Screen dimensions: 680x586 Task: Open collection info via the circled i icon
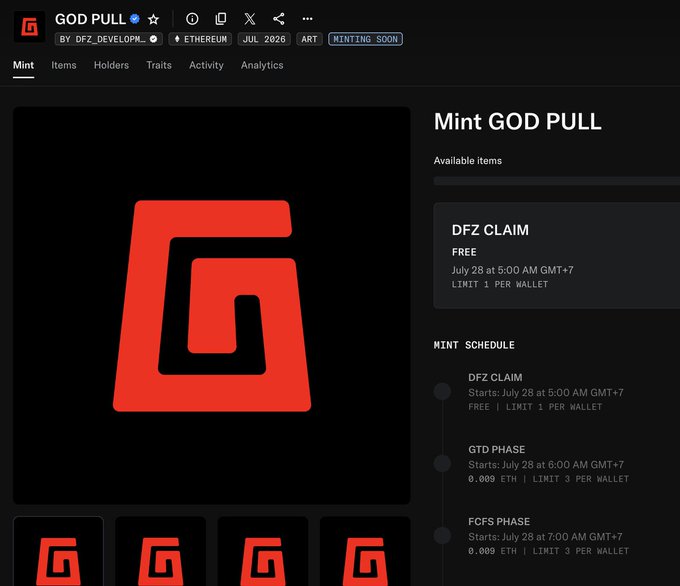click(x=192, y=19)
